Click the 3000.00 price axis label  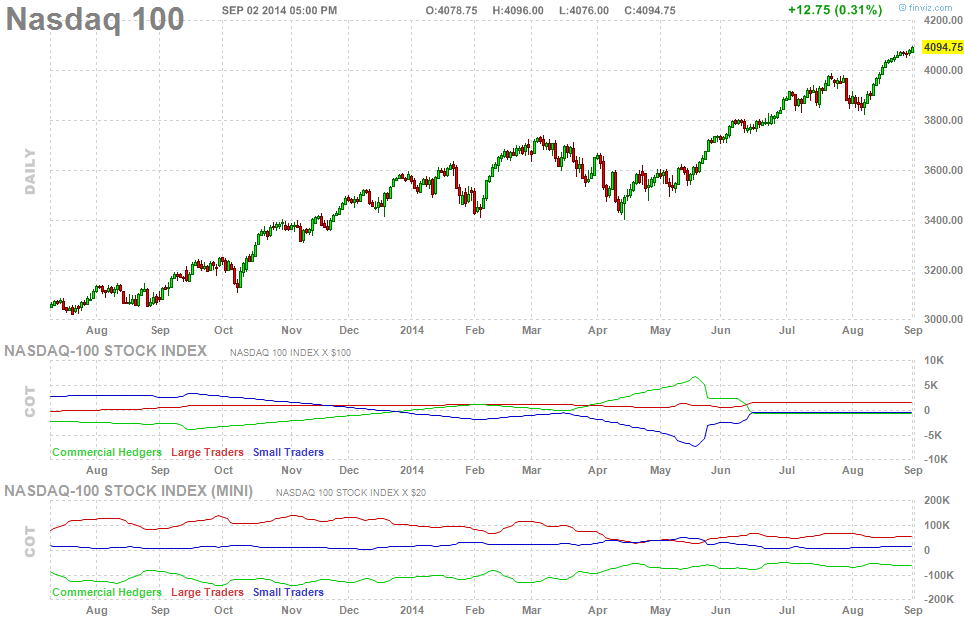pos(943,319)
